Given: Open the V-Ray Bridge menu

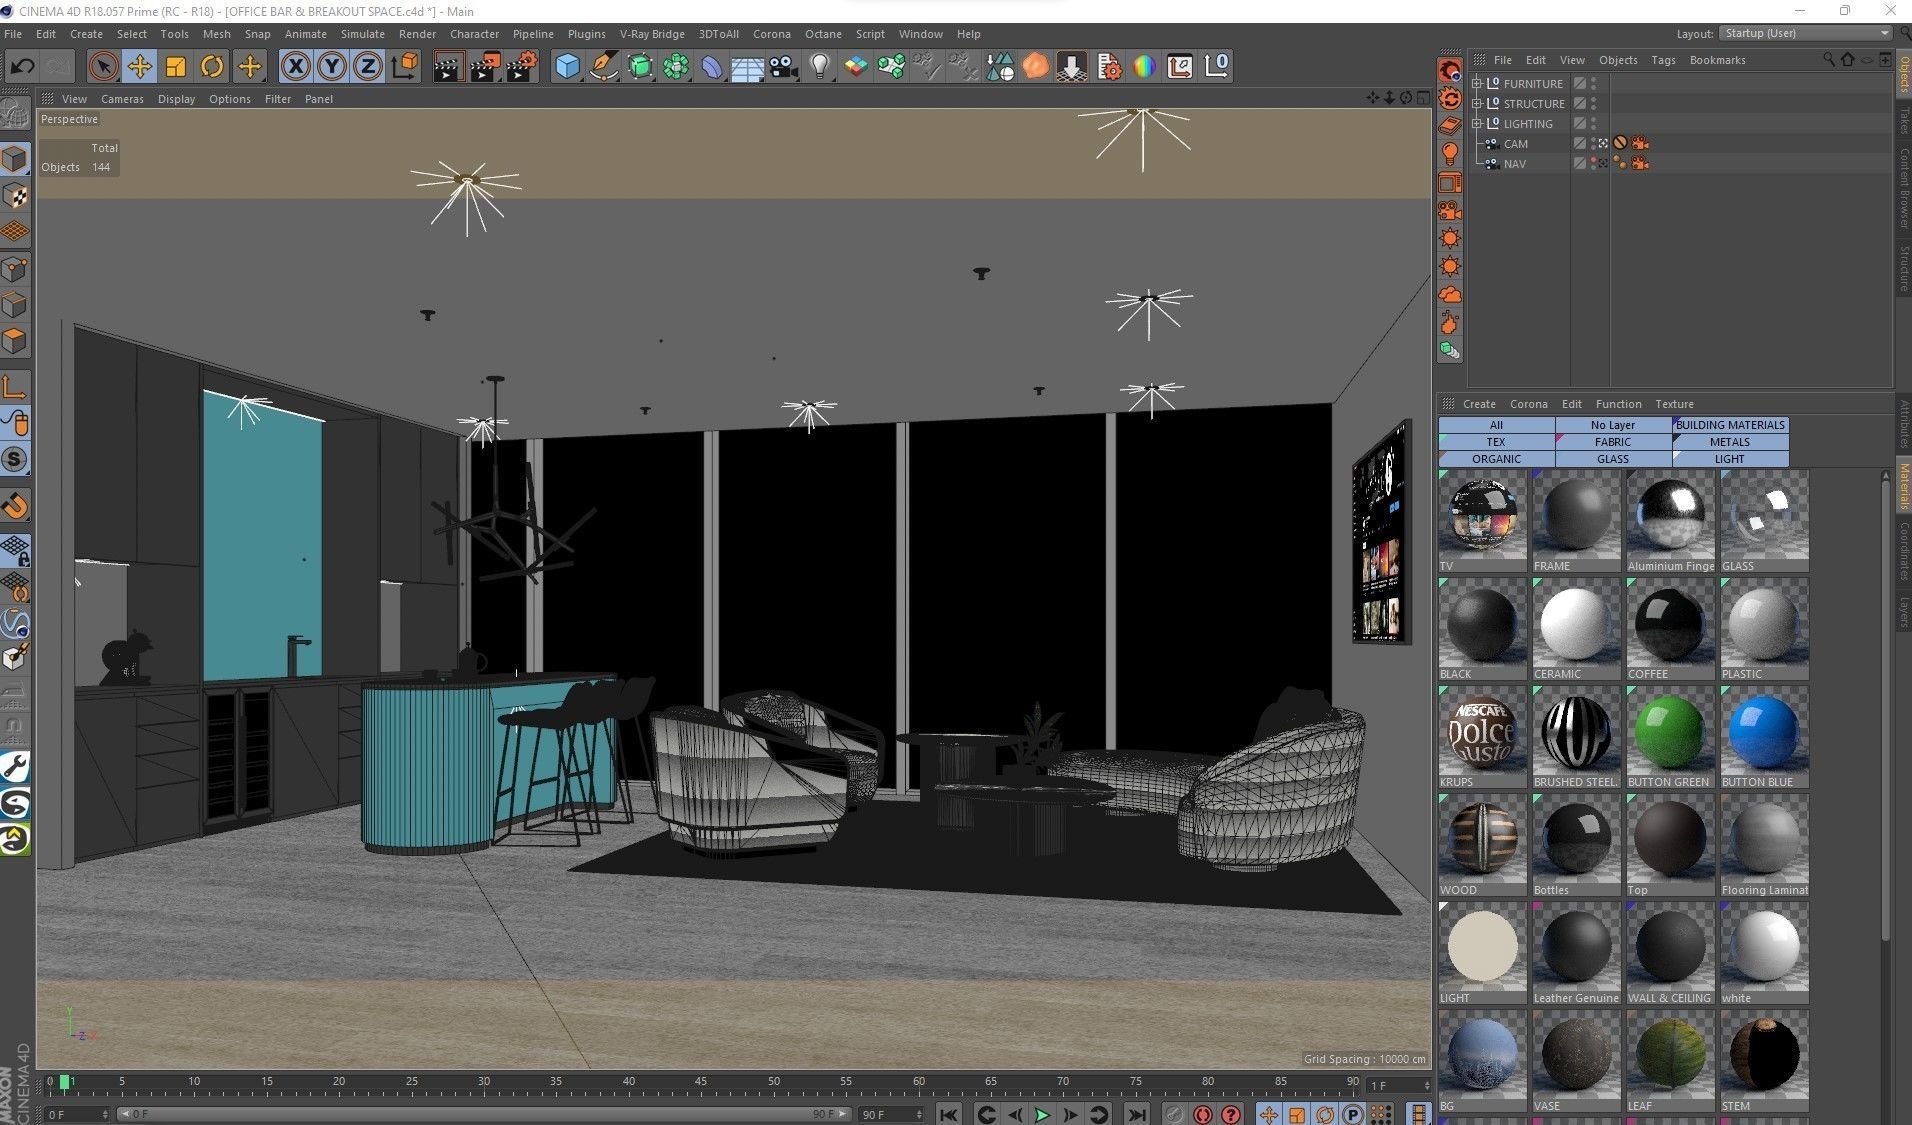Looking at the screenshot, I should tap(652, 34).
